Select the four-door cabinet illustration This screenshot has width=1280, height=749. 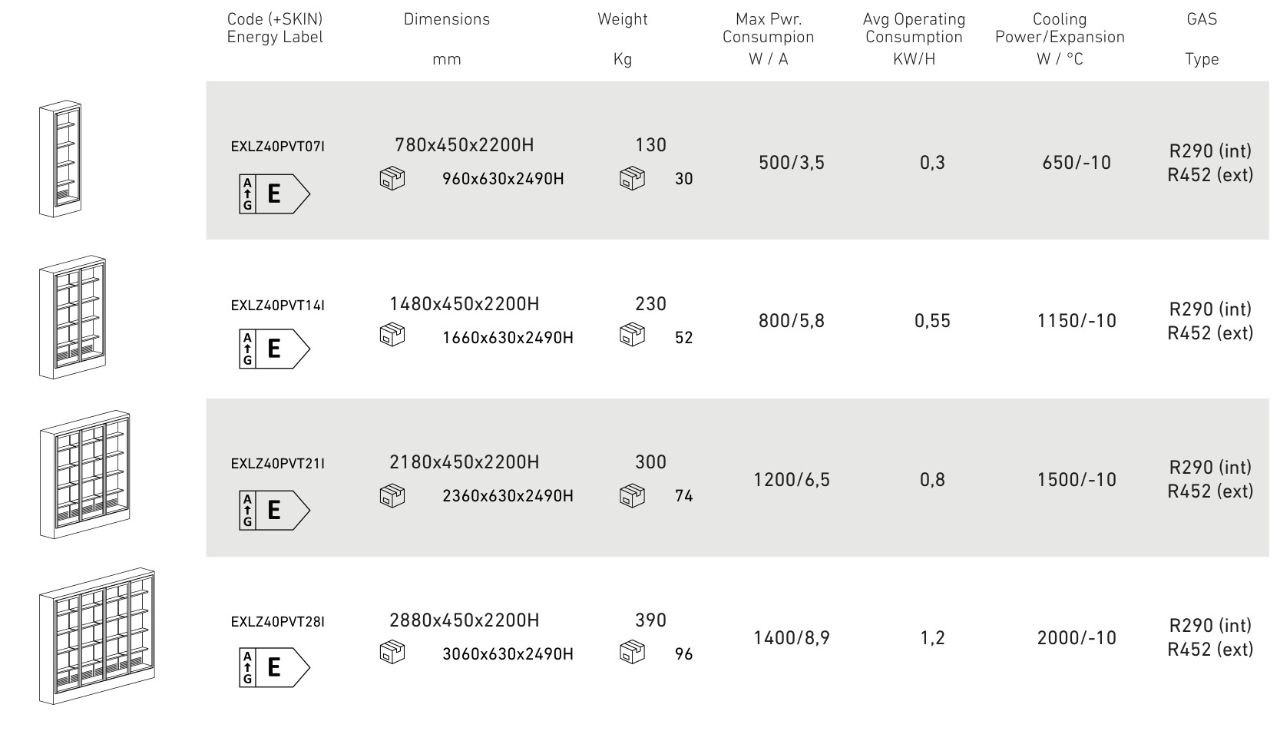pos(97,637)
